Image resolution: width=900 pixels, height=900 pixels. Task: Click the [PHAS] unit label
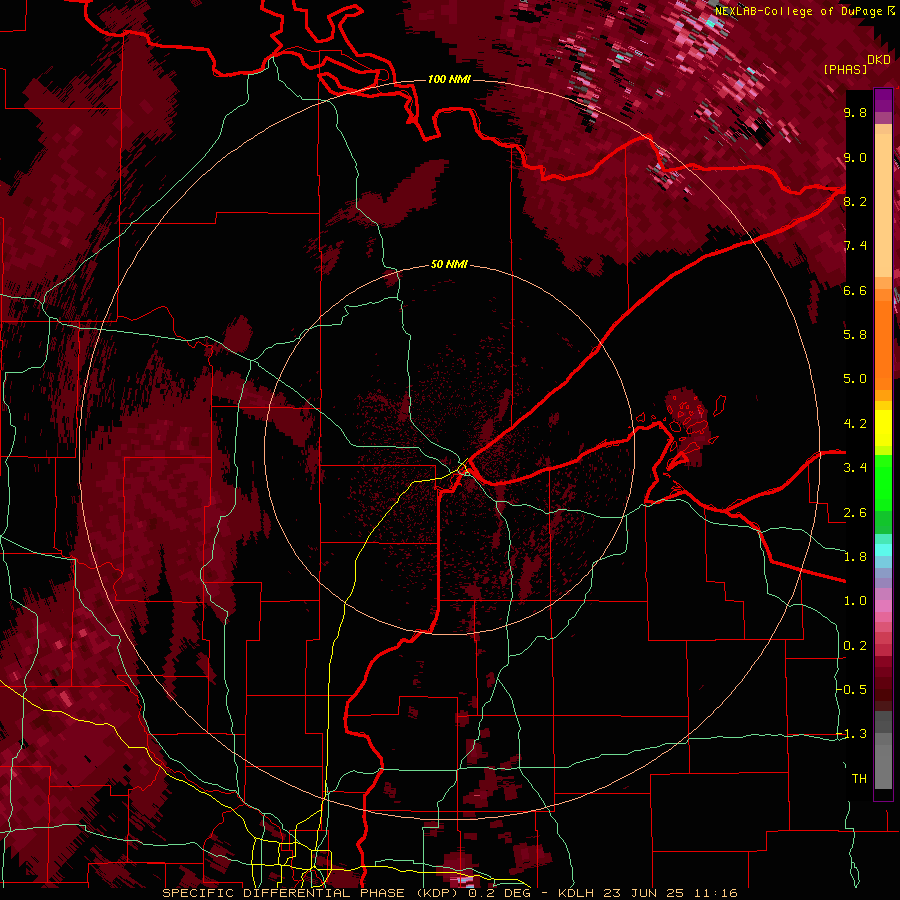coord(845,69)
